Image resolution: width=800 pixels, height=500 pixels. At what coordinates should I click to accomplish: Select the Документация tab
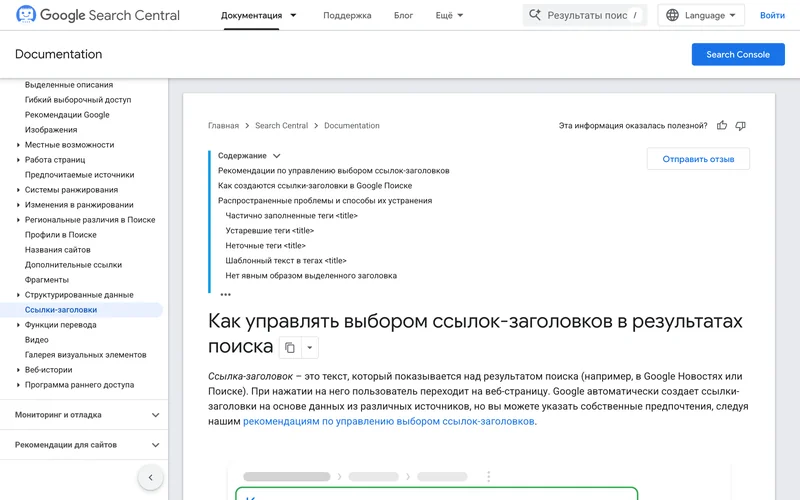pos(251,15)
